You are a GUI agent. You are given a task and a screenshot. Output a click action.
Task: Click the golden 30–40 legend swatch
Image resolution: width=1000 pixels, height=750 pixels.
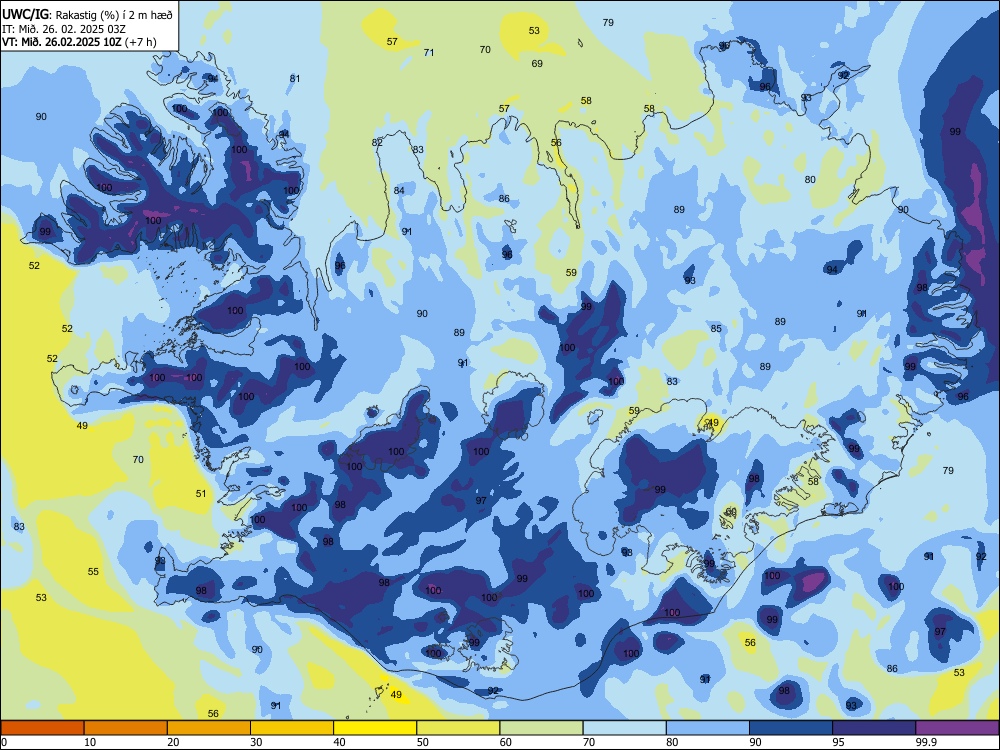click(x=292, y=728)
